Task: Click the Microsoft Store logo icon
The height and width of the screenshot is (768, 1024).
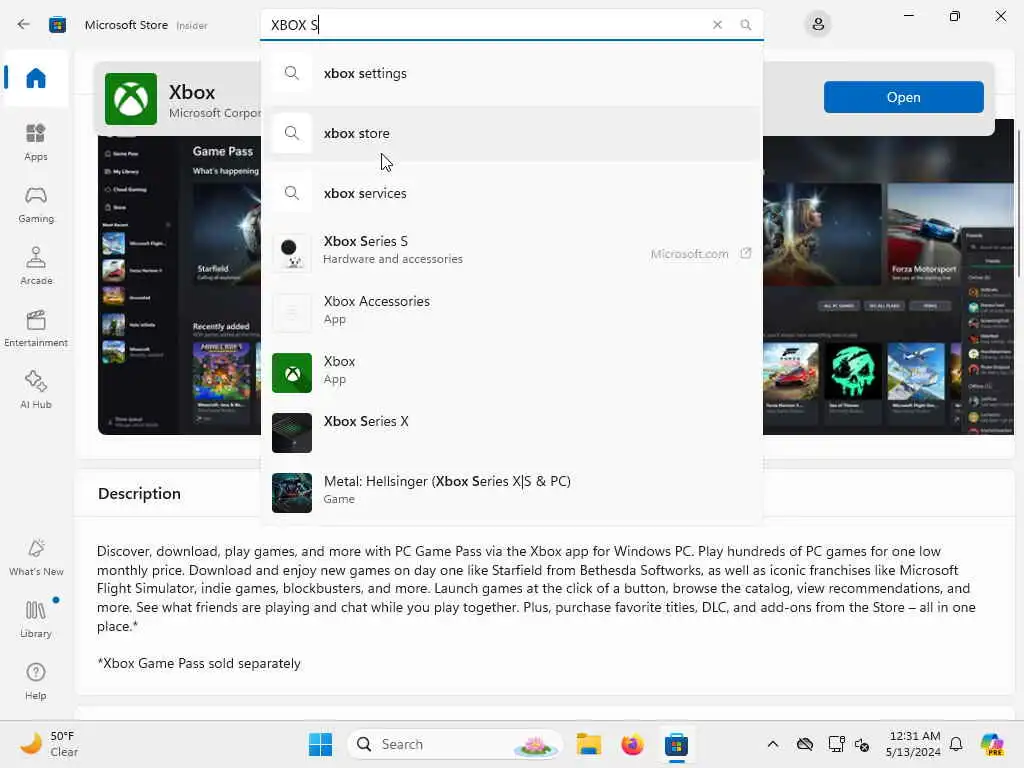Action: [x=57, y=25]
